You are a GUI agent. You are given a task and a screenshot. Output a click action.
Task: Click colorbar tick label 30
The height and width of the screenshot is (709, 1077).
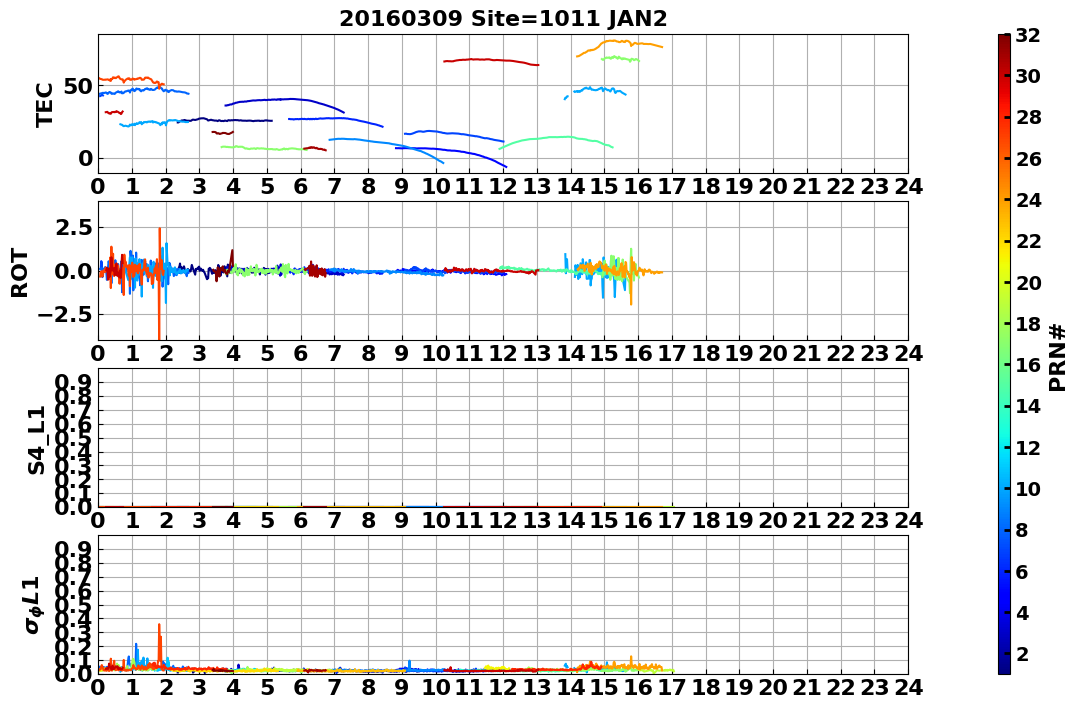[x=1027, y=76]
